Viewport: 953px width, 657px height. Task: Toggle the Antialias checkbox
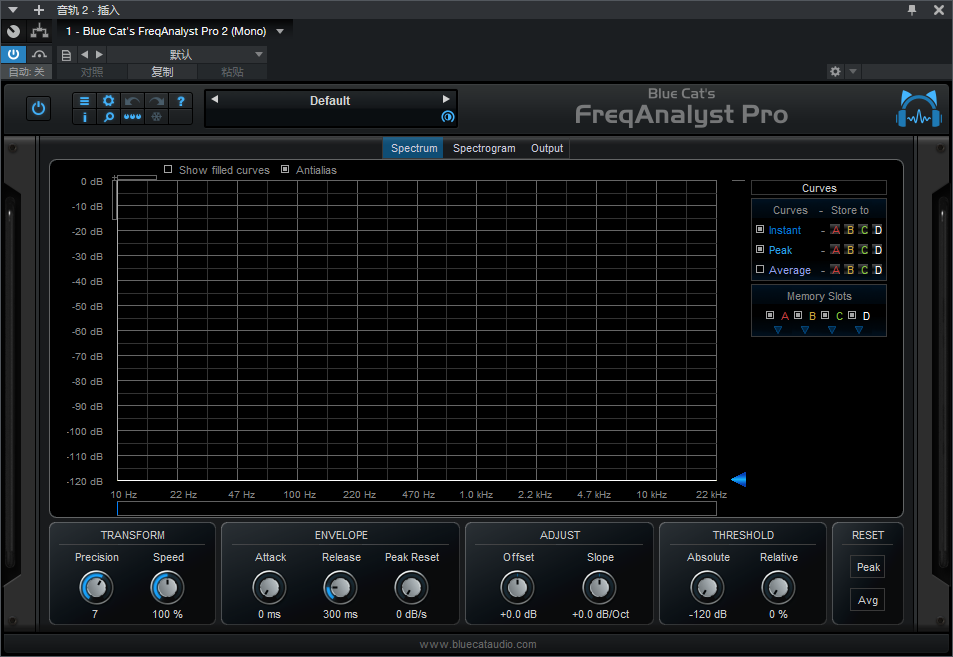[x=285, y=170]
